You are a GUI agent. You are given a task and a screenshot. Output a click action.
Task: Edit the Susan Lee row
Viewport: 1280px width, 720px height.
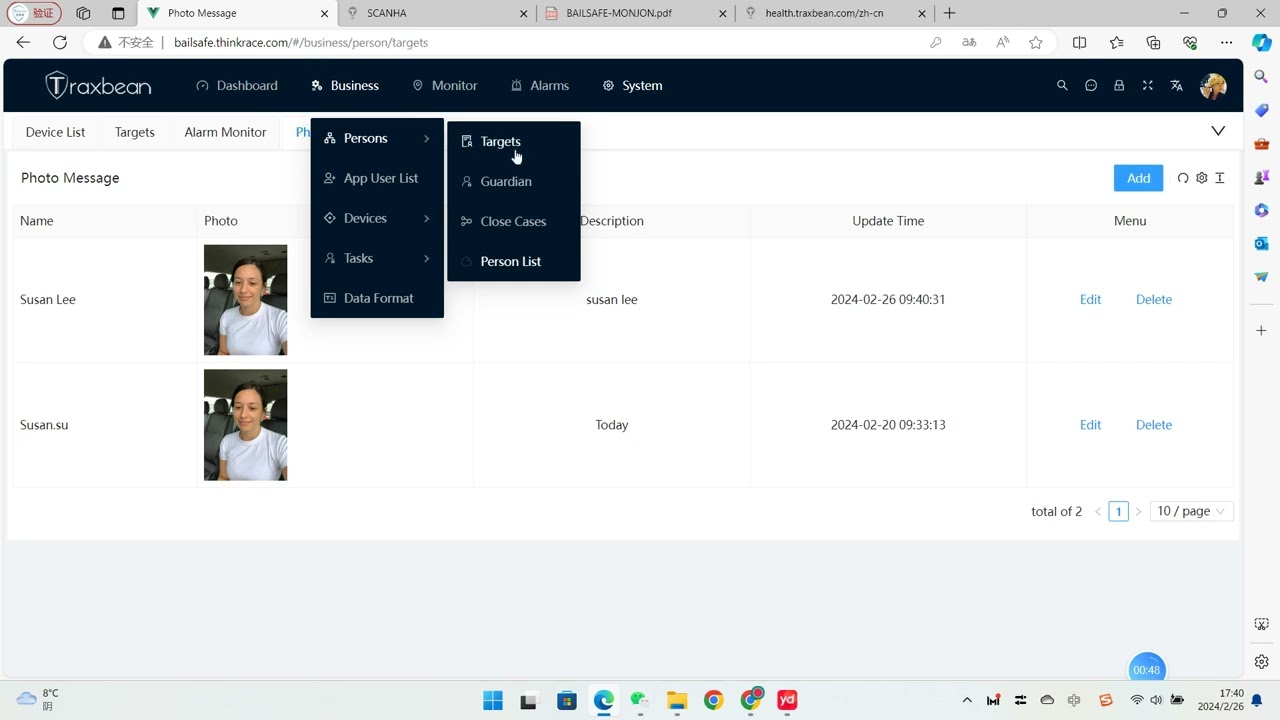(x=1090, y=299)
